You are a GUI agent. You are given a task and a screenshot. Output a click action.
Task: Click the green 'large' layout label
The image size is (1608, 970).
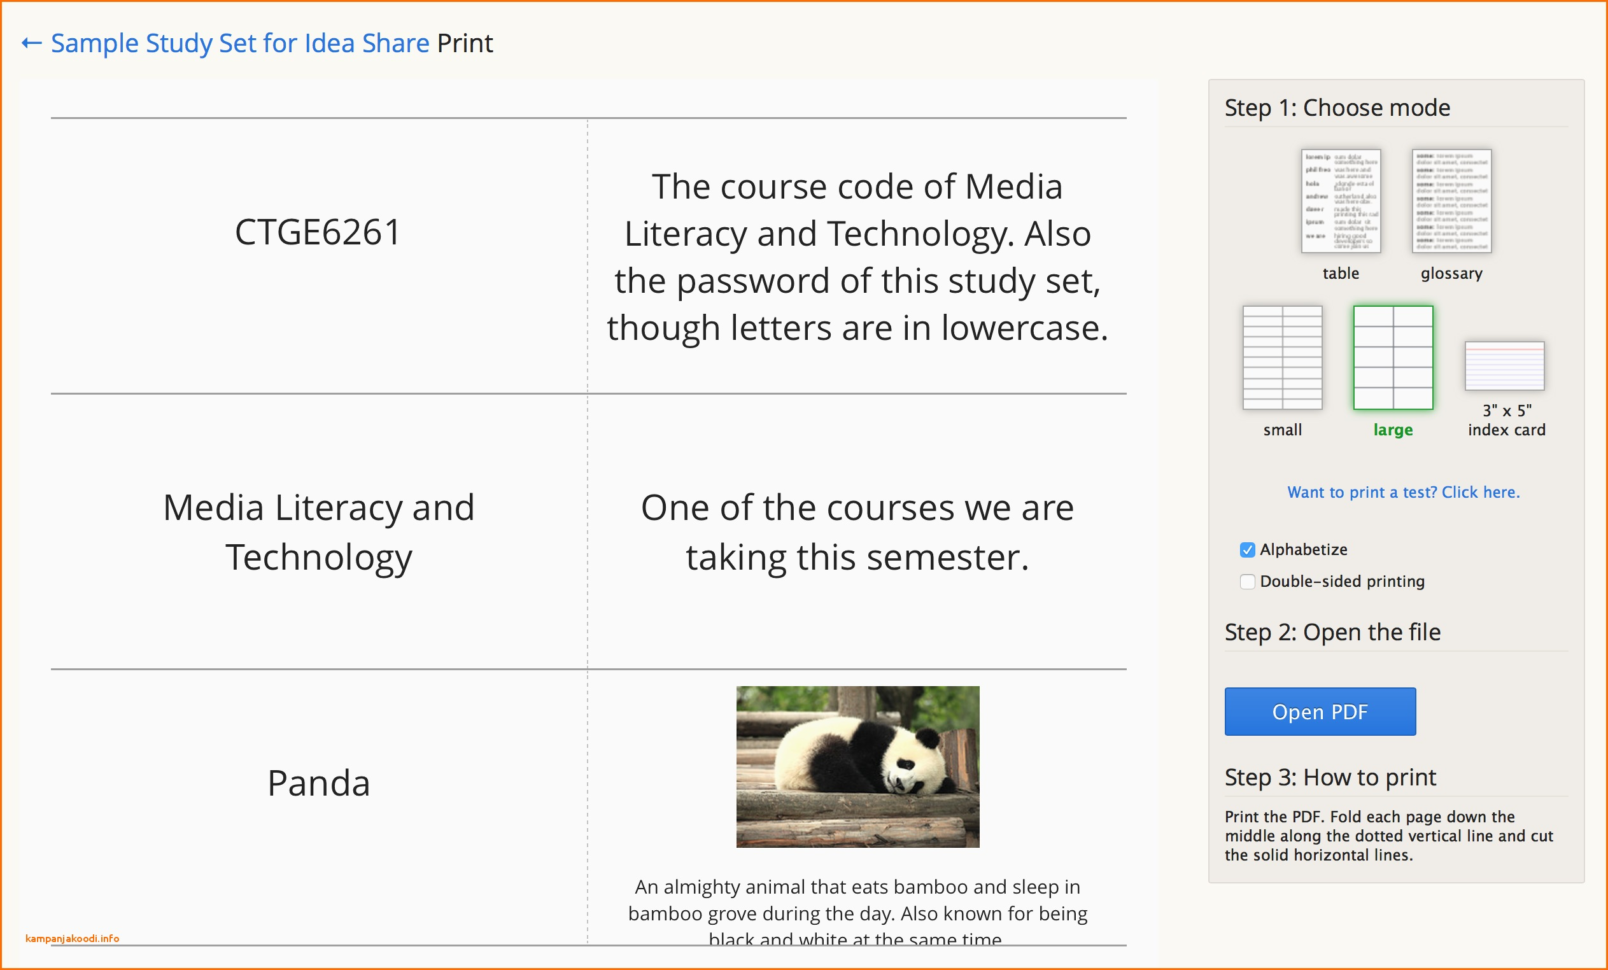click(x=1393, y=430)
